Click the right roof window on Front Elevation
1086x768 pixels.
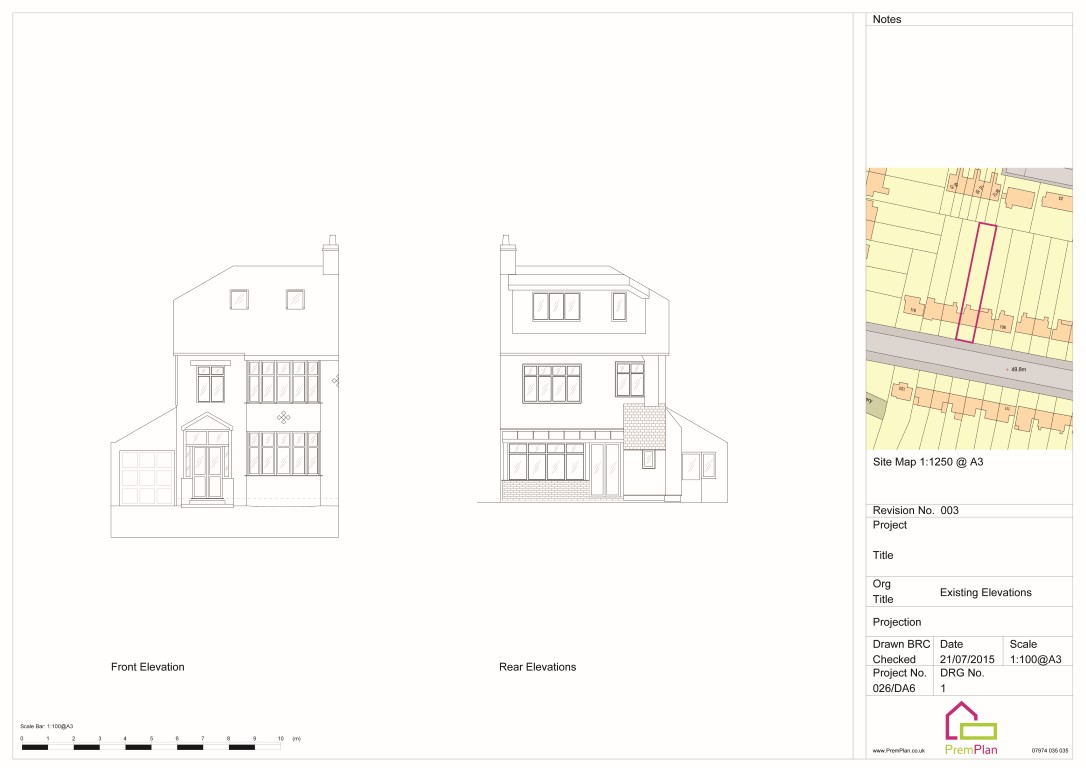295,299
